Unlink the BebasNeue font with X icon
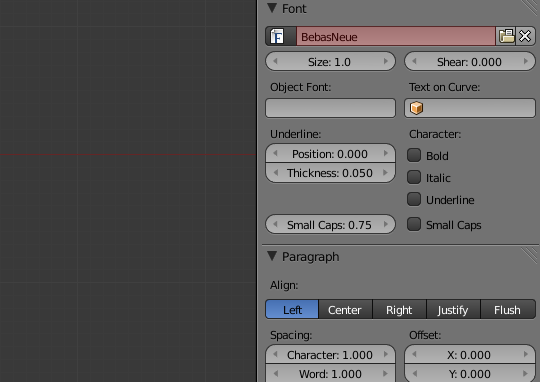This screenshot has height=382, width=540. coord(525,36)
